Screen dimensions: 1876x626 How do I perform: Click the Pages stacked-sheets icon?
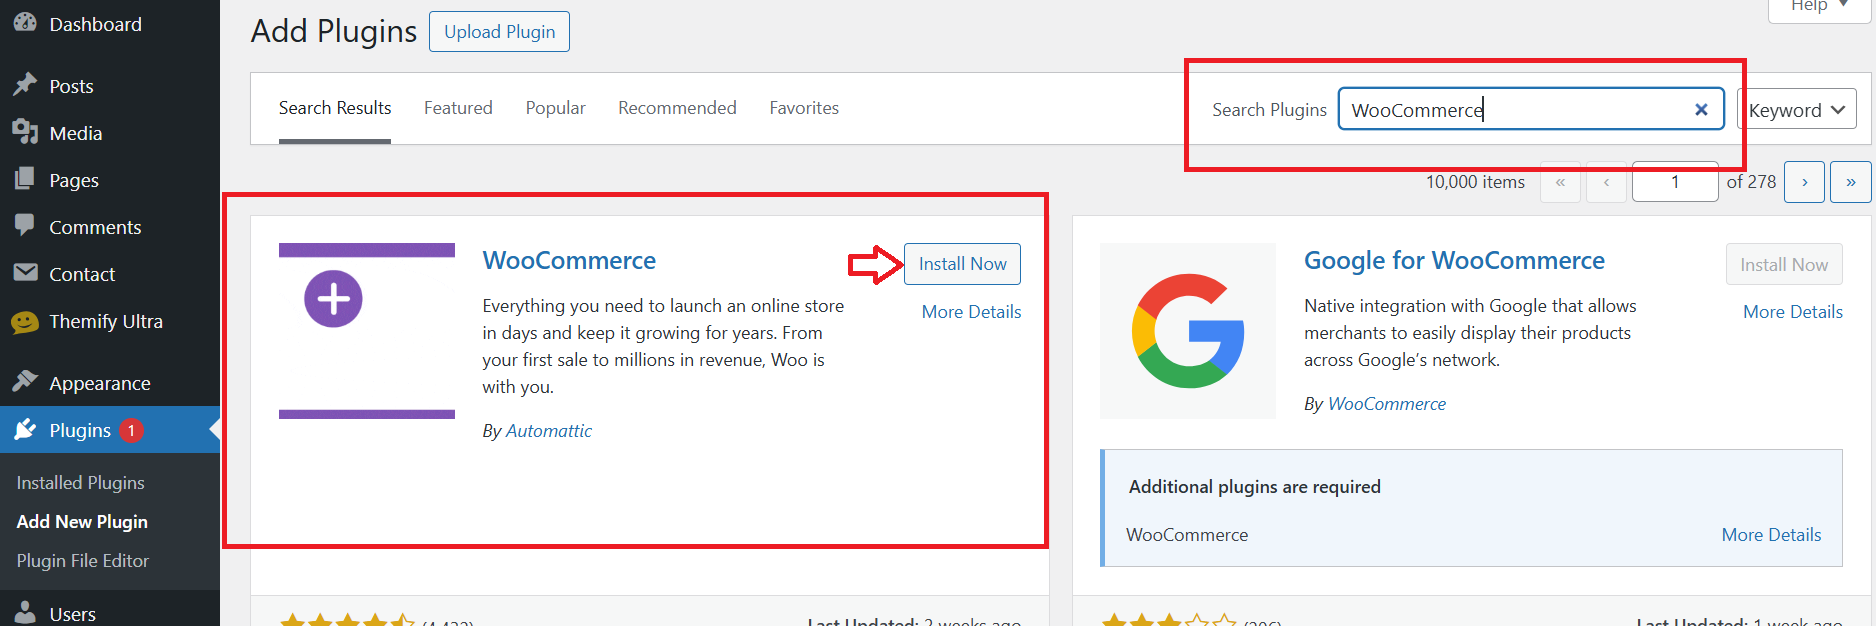point(25,179)
